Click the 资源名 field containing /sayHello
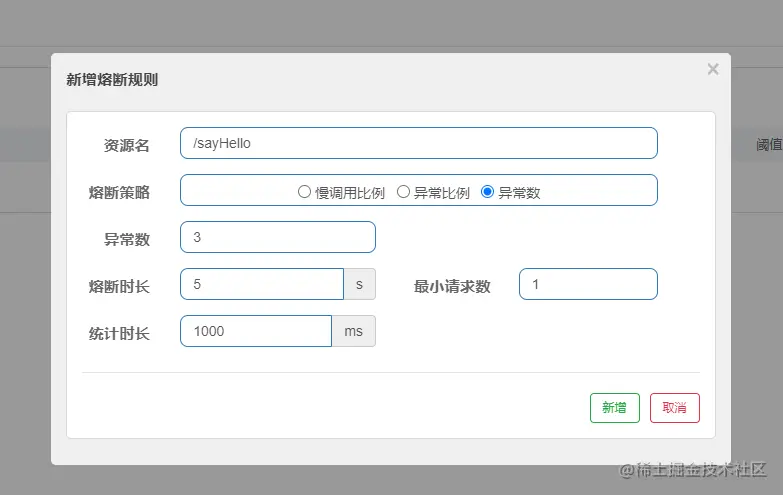This screenshot has width=783, height=495. [418, 143]
